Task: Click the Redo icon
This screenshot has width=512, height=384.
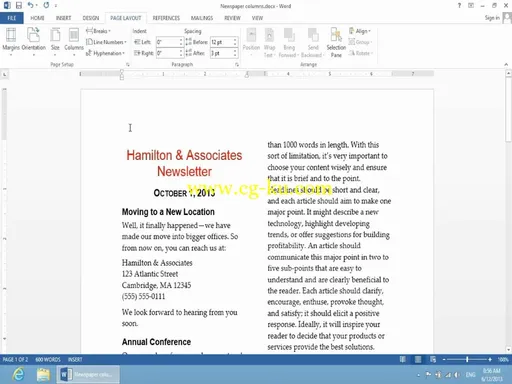Action: [46, 5]
